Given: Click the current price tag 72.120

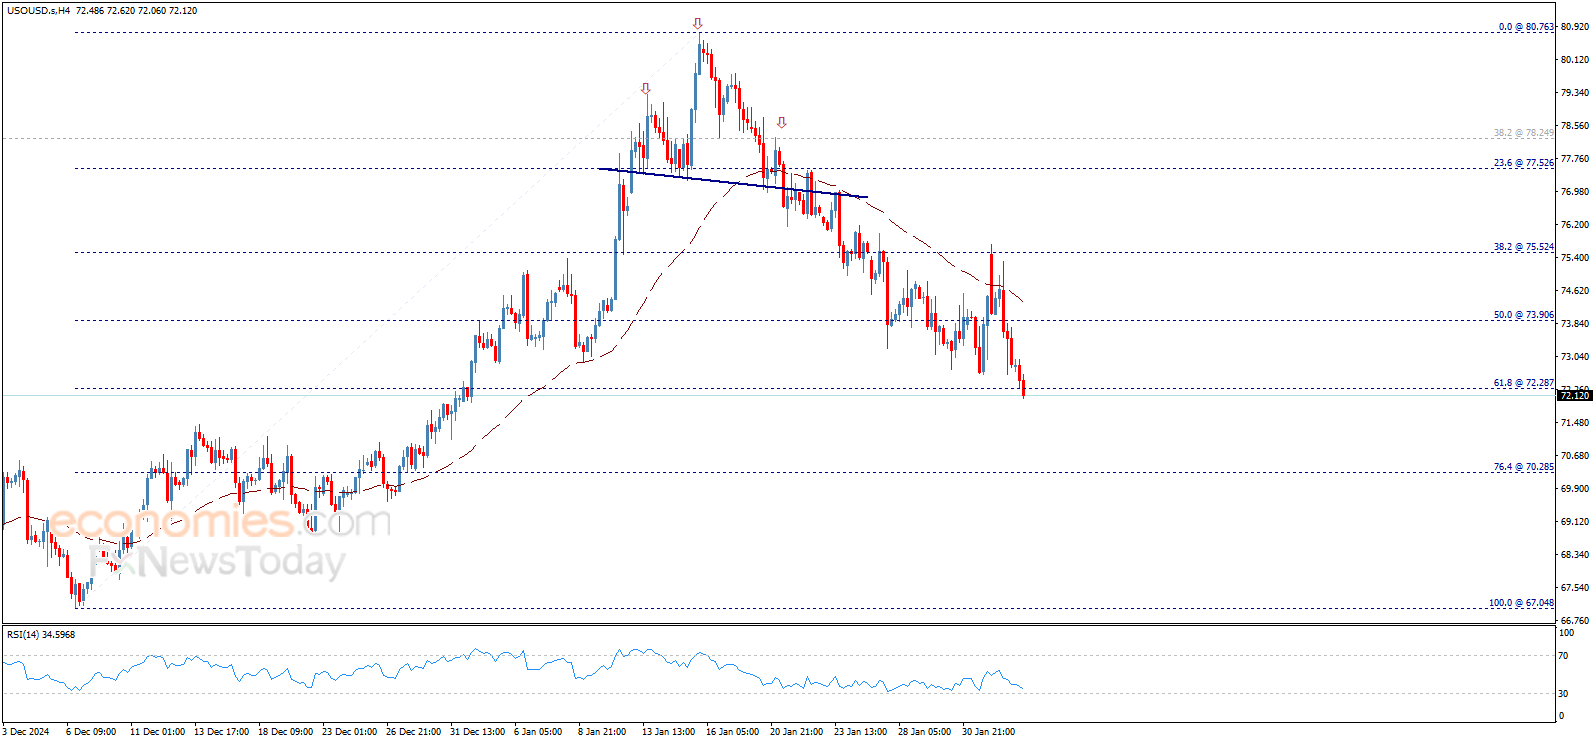Looking at the screenshot, I should click(x=1575, y=396).
